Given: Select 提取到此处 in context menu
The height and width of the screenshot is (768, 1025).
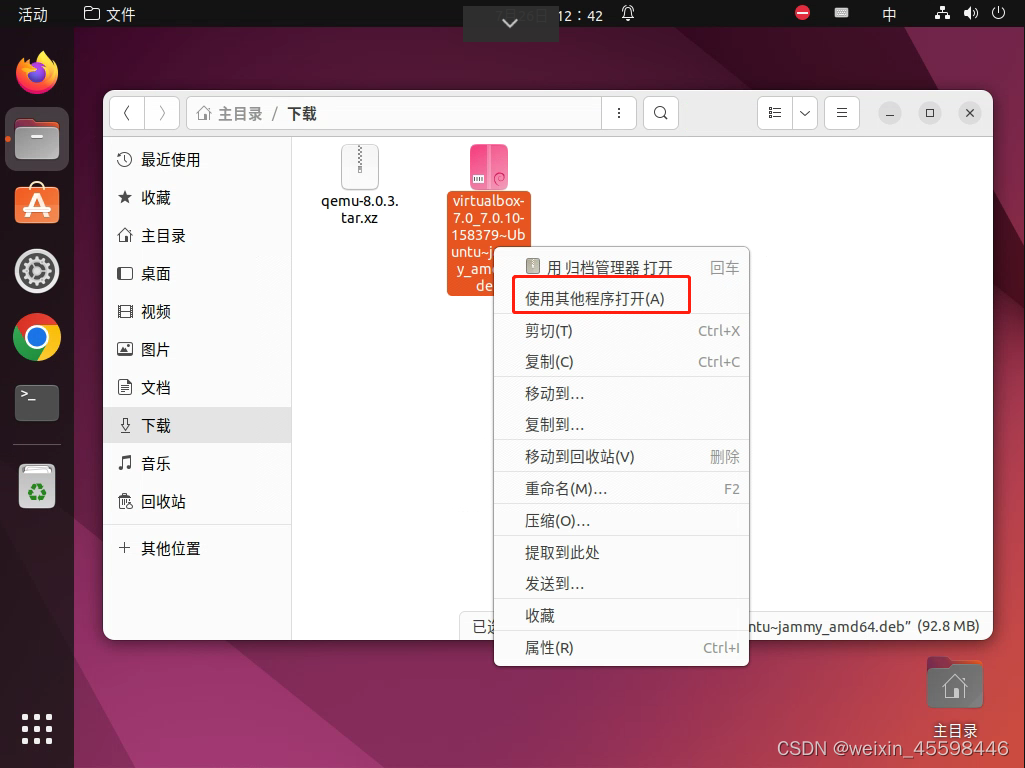Looking at the screenshot, I should pos(621,552).
